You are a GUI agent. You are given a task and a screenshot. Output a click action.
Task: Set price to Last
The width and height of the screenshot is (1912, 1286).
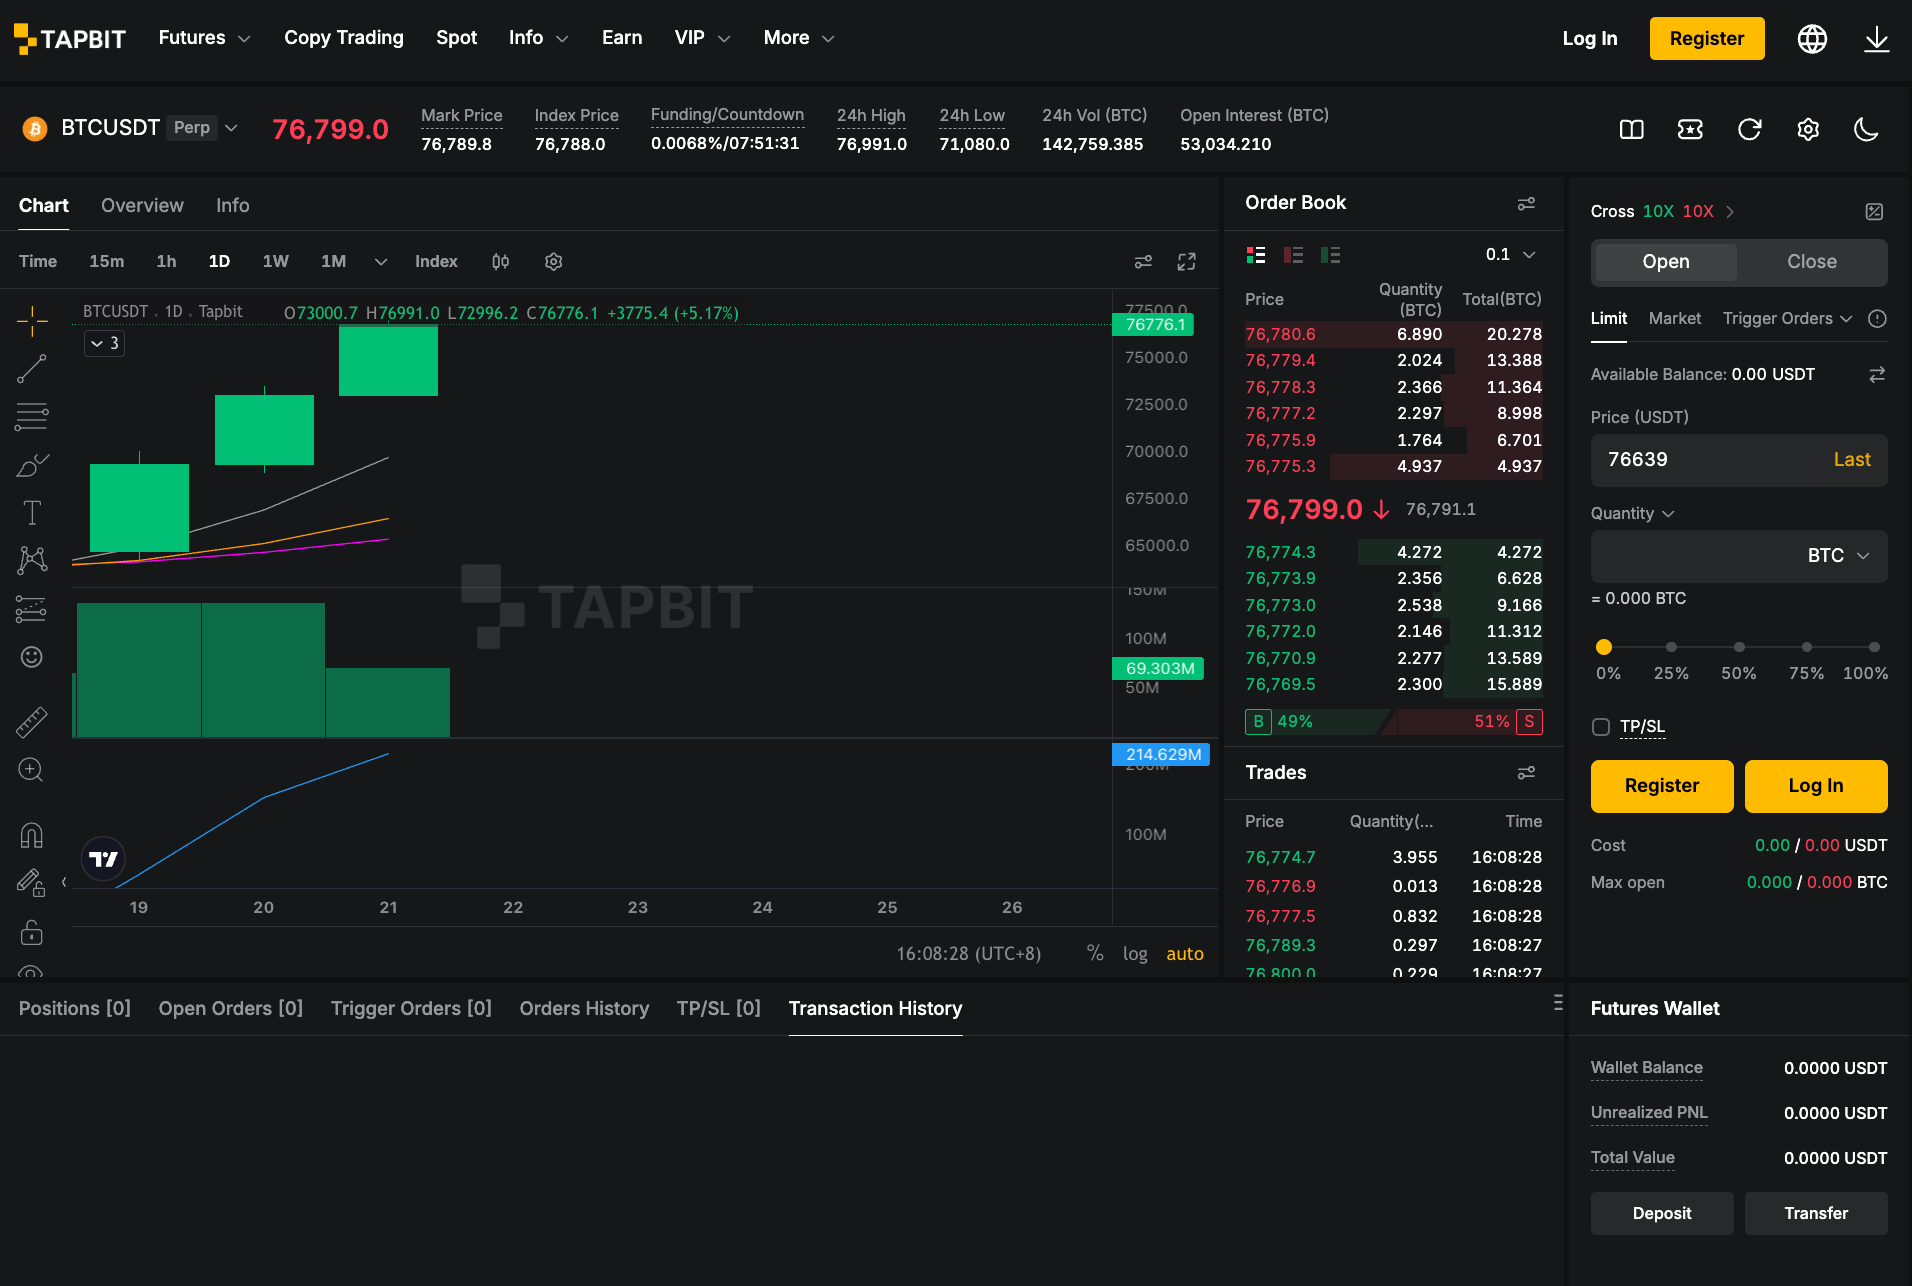coord(1851,459)
